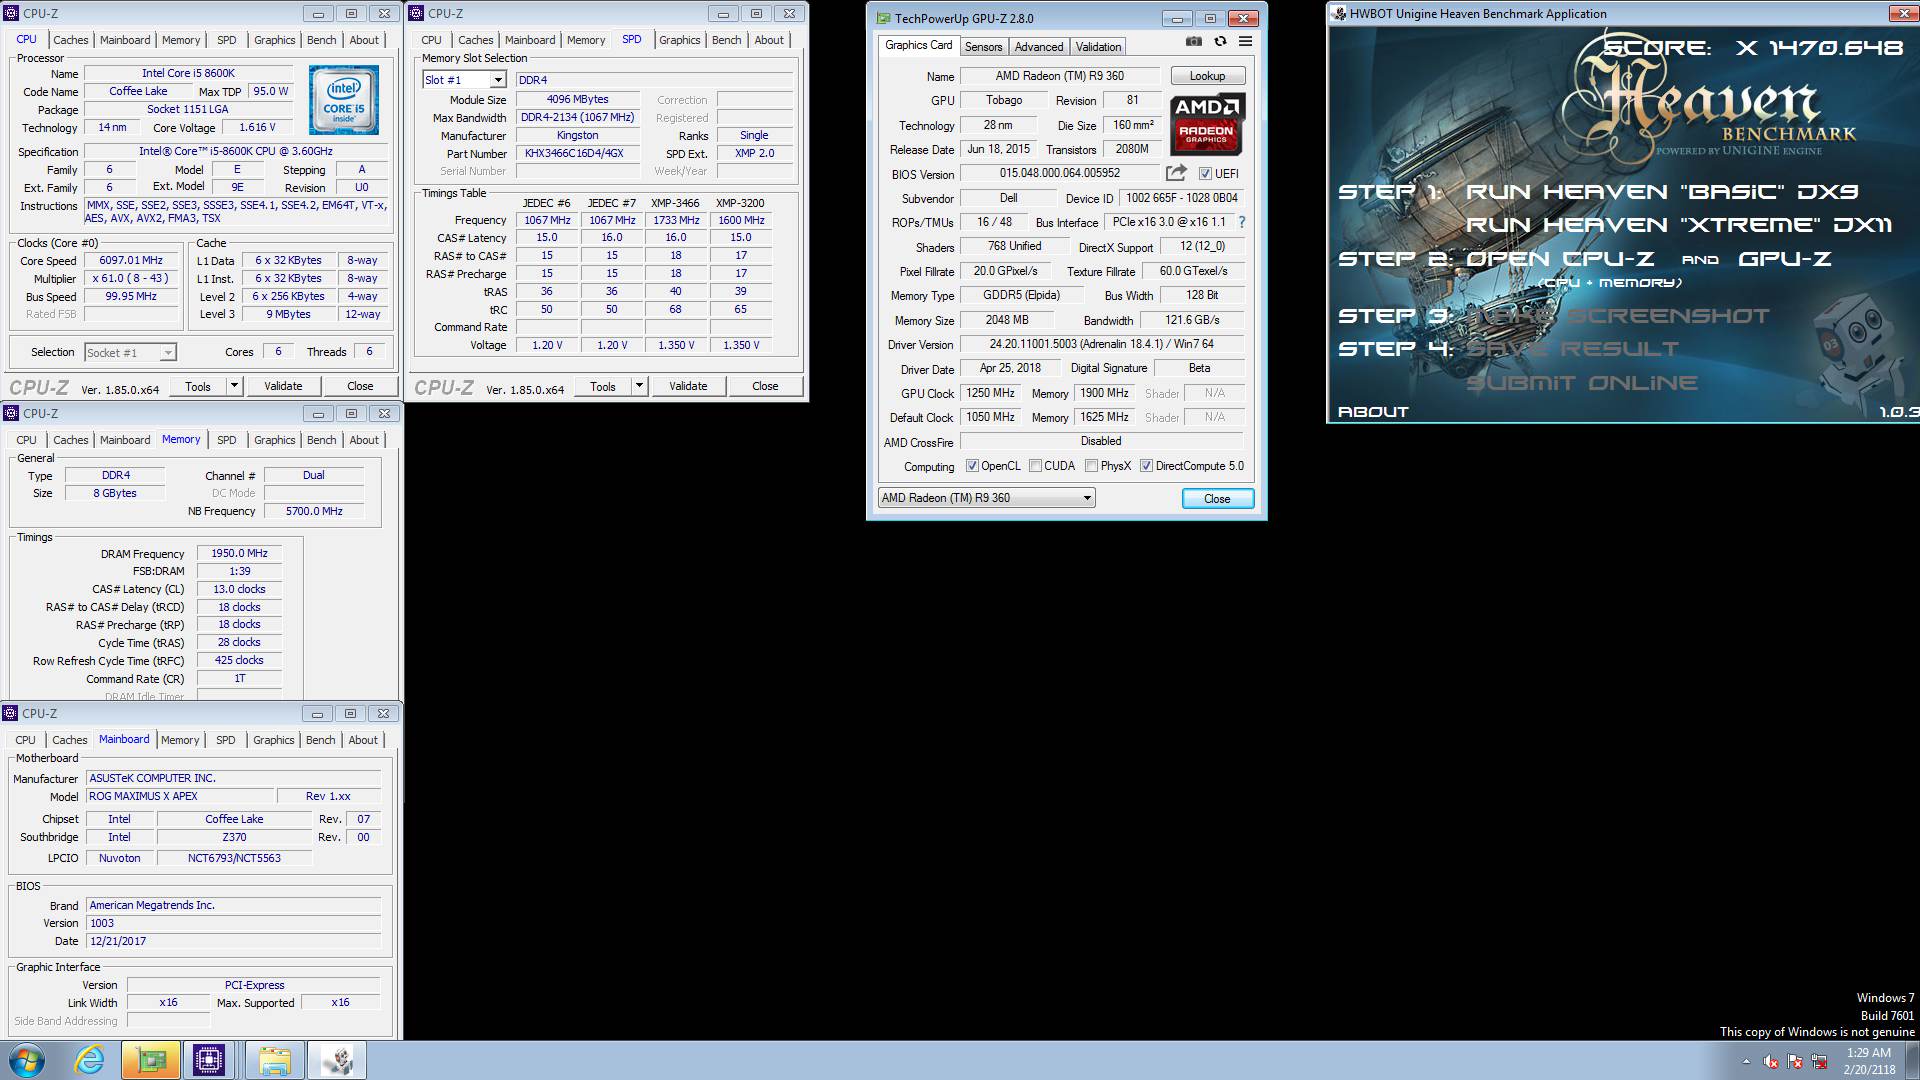This screenshot has height=1080, width=1920.
Task: Open the taskbar clock showing 1:29 AM
Action: click(x=1868, y=1061)
